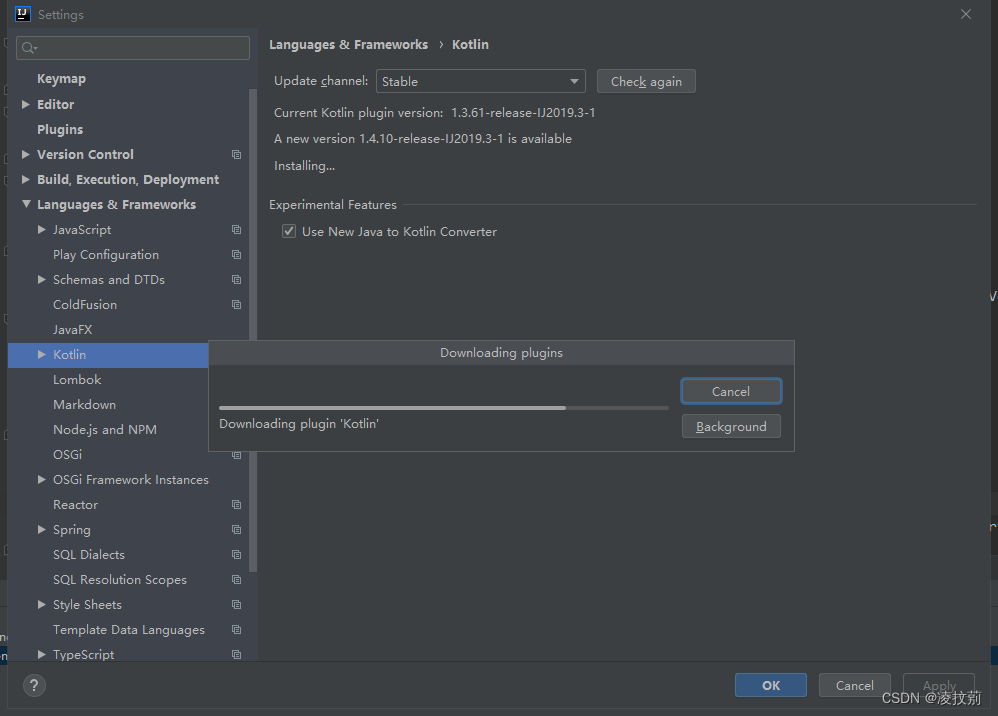Image resolution: width=998 pixels, height=716 pixels.
Task: Open the Plugins settings page
Action: (x=60, y=130)
